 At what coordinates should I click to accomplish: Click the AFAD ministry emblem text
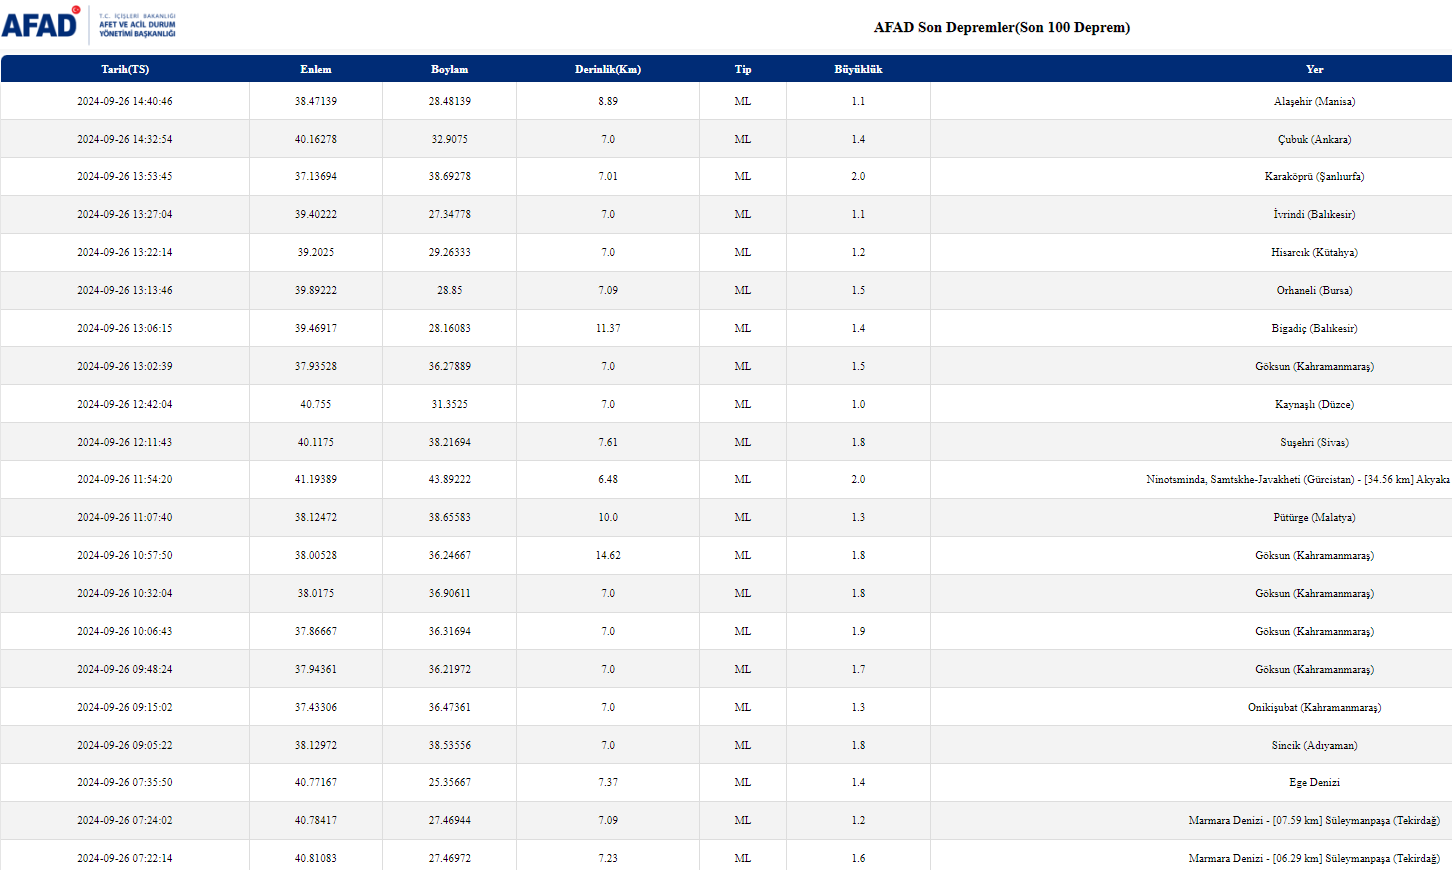click(137, 25)
